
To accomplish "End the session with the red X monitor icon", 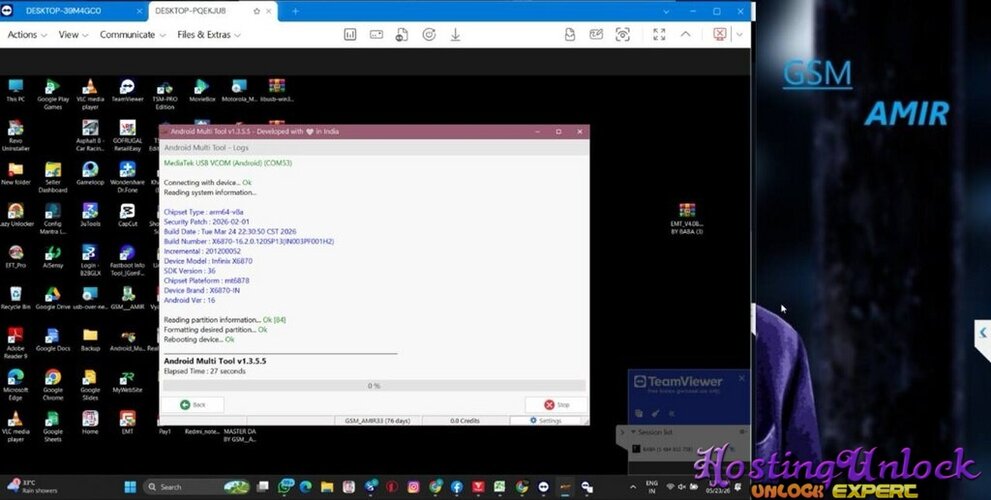I will click(720, 34).
